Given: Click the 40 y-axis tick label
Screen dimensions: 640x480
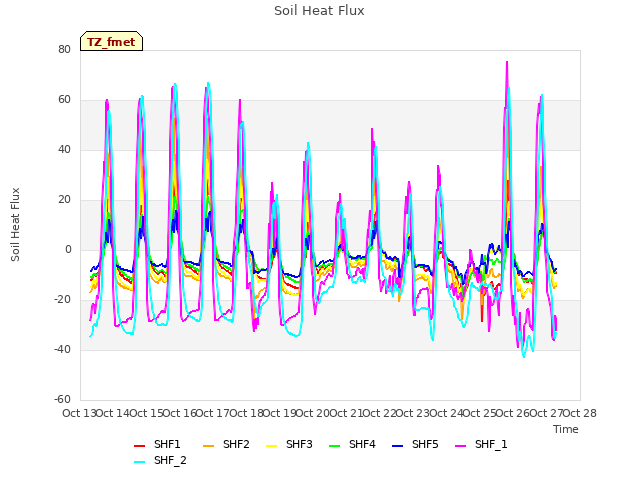Looking at the screenshot, I should [64, 149].
